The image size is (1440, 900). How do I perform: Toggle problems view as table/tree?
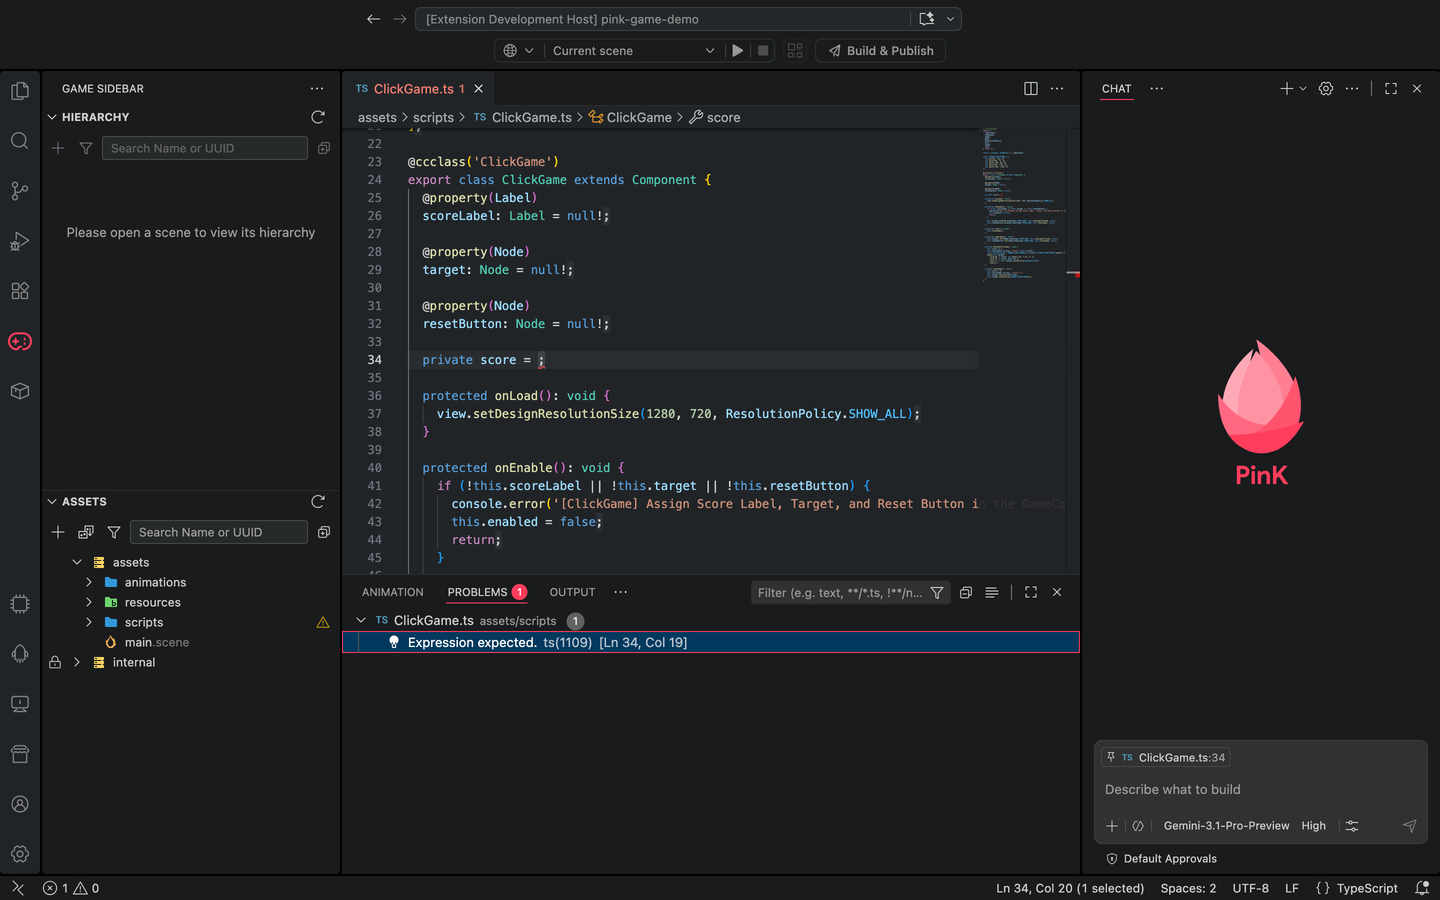(992, 593)
